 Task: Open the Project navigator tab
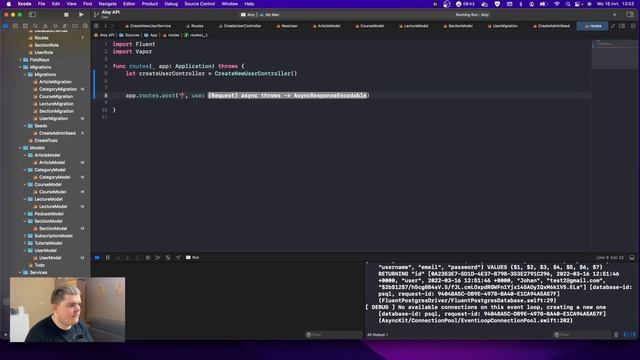pos(6,26)
